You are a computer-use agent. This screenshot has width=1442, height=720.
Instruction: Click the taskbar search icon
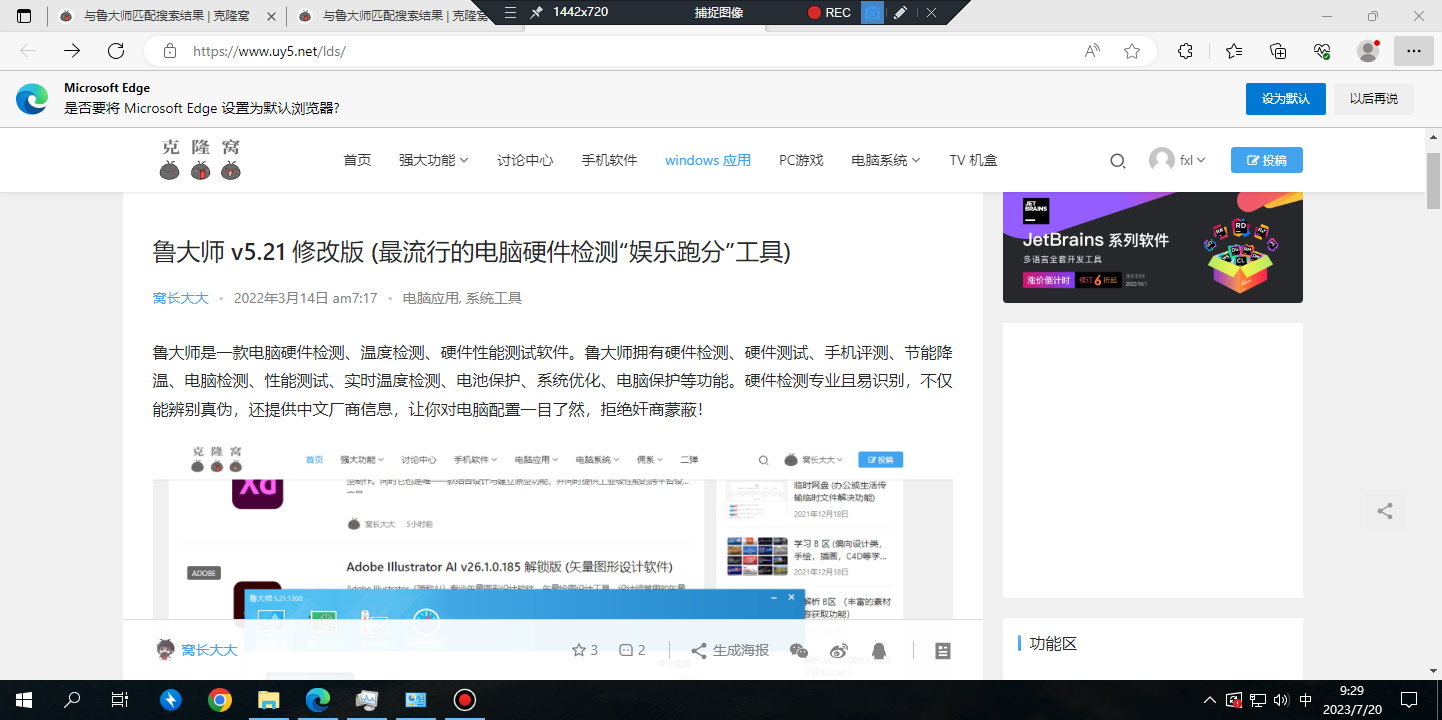point(72,699)
